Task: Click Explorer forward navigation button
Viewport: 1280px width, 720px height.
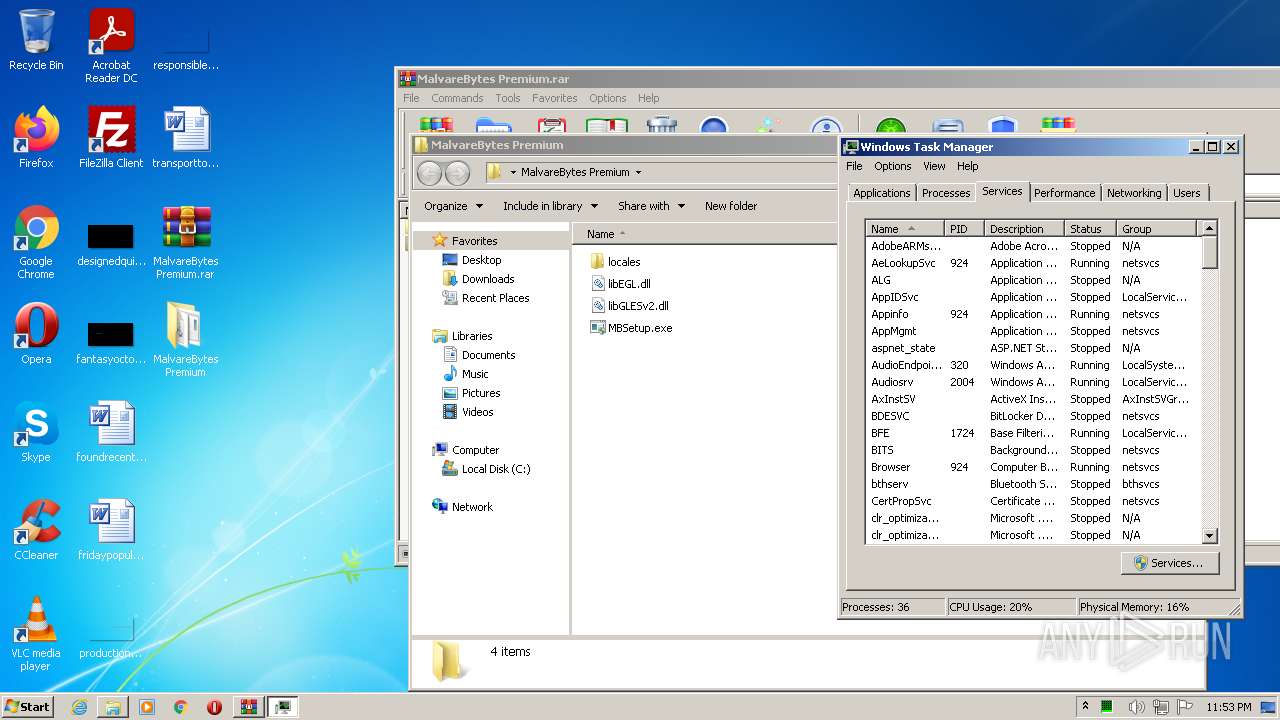Action: (x=457, y=172)
